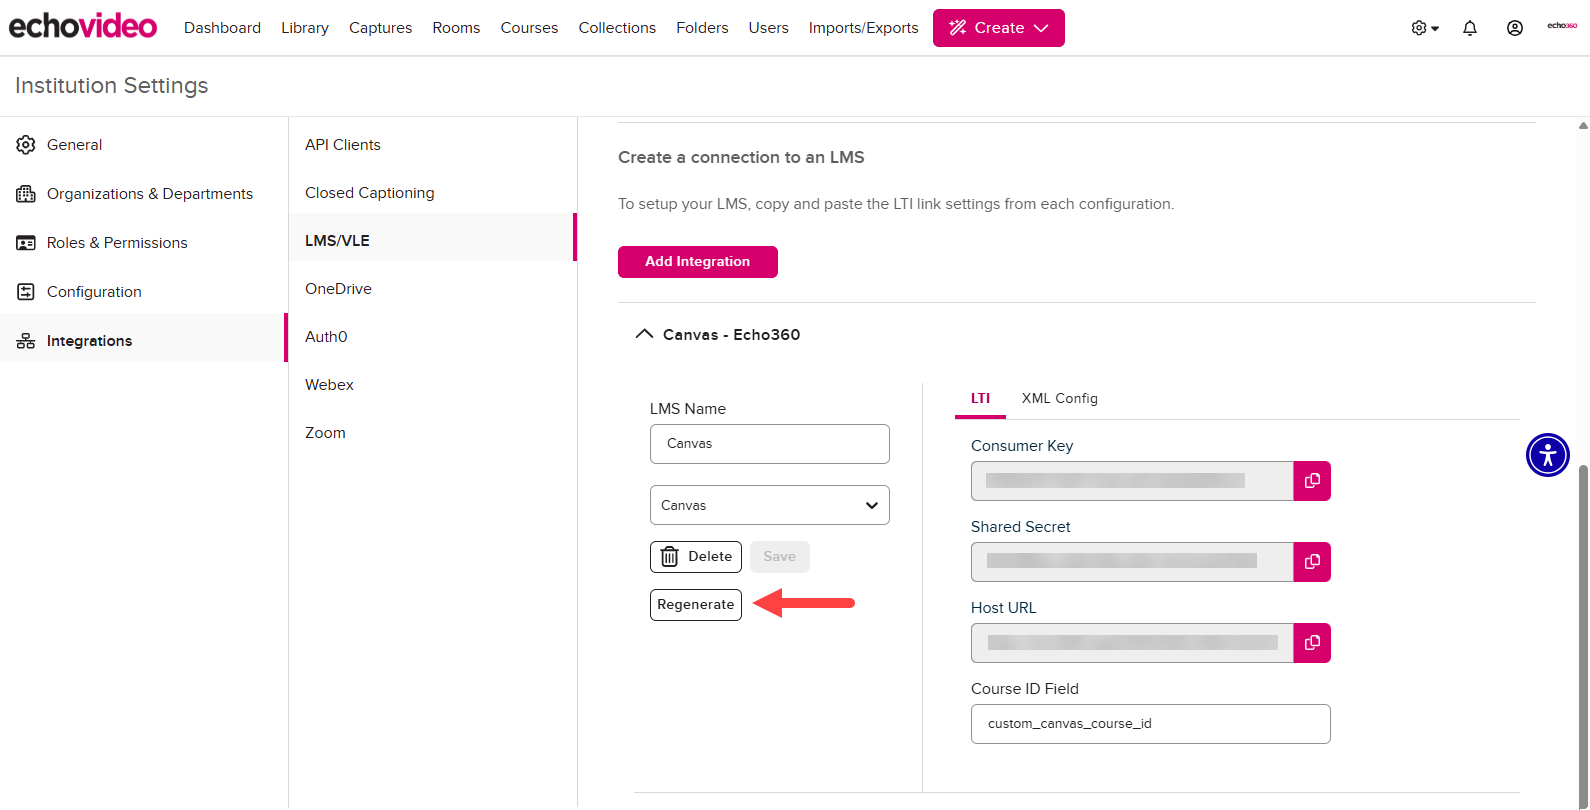Go to Dashboard
1590x810 pixels.
[222, 28]
